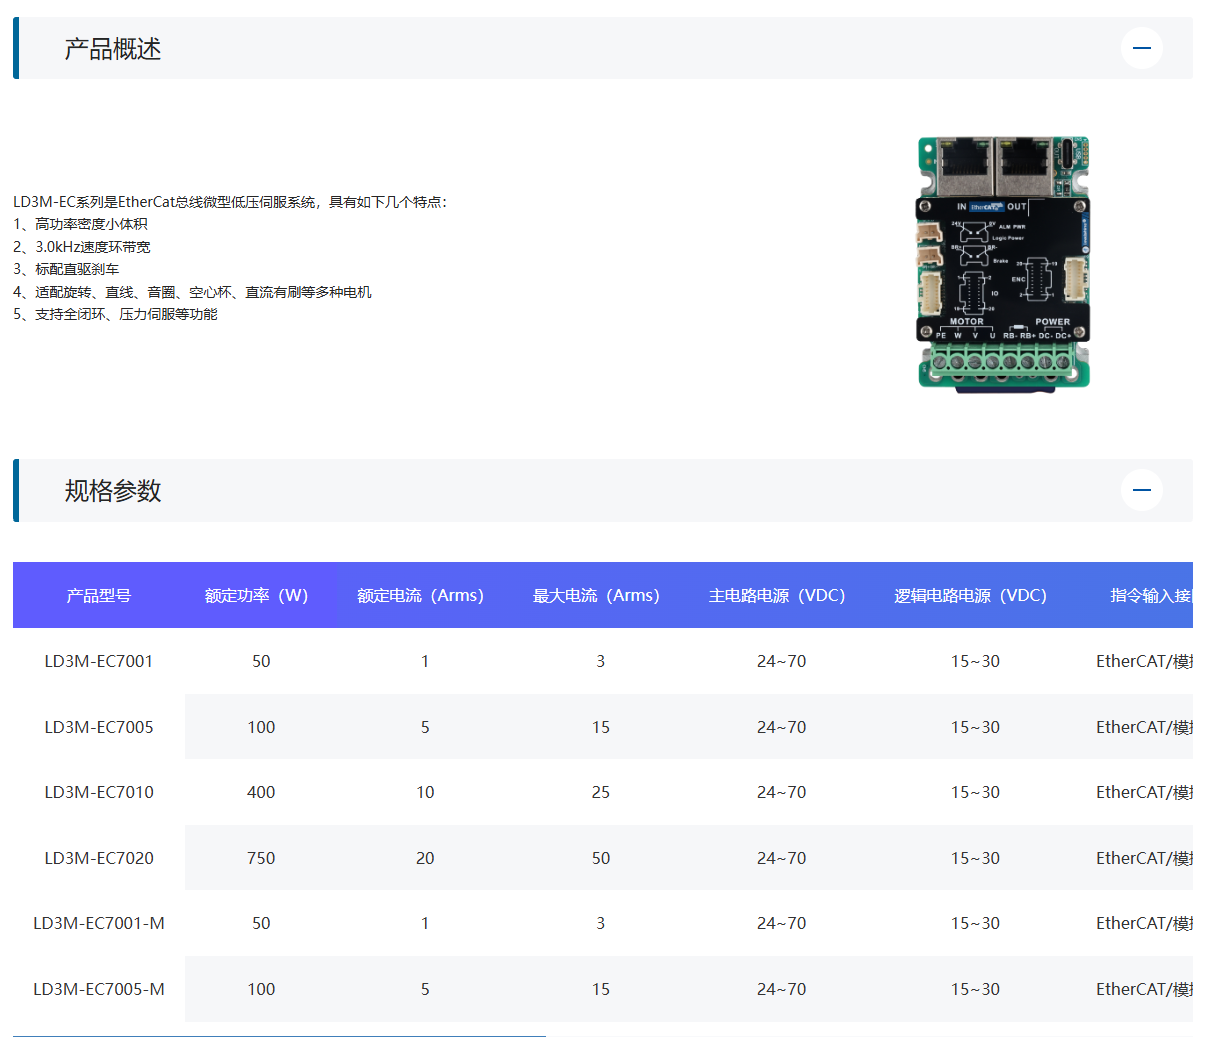The width and height of the screenshot is (1209, 1037).
Task: Select the LD3M-EC7005 model cell
Action: [99, 727]
